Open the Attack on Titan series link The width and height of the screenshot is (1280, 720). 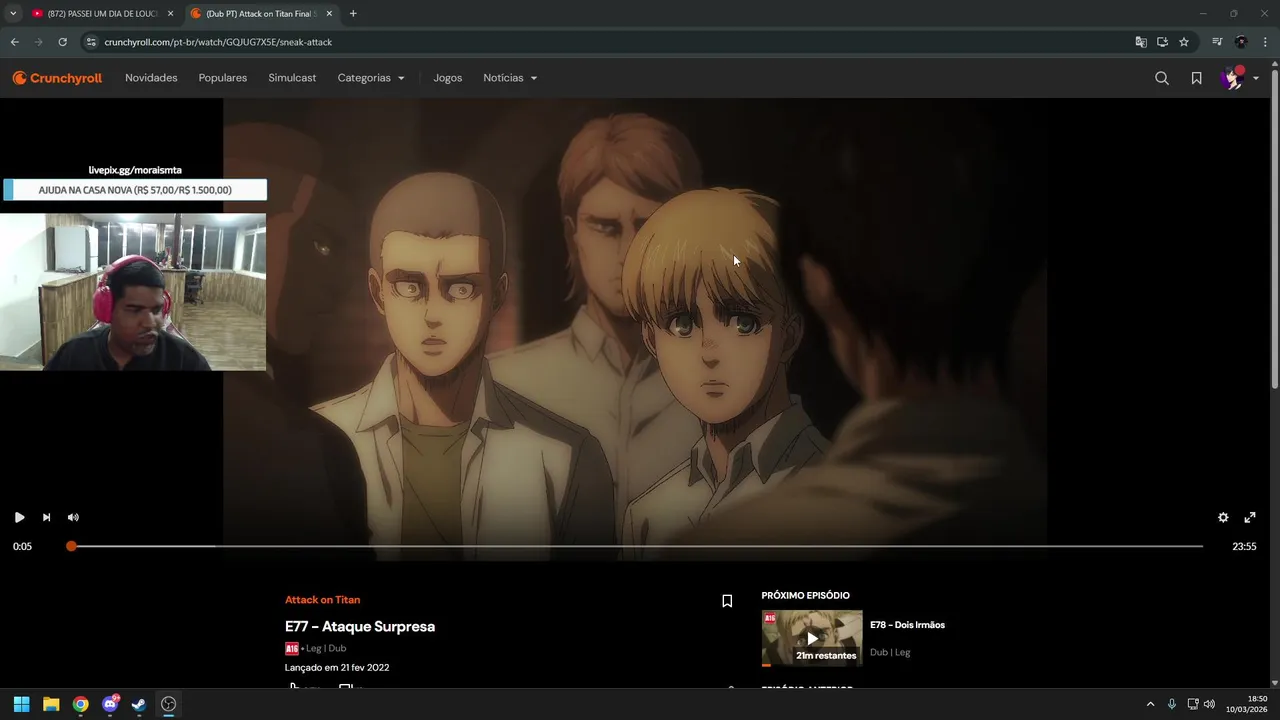pos(322,600)
